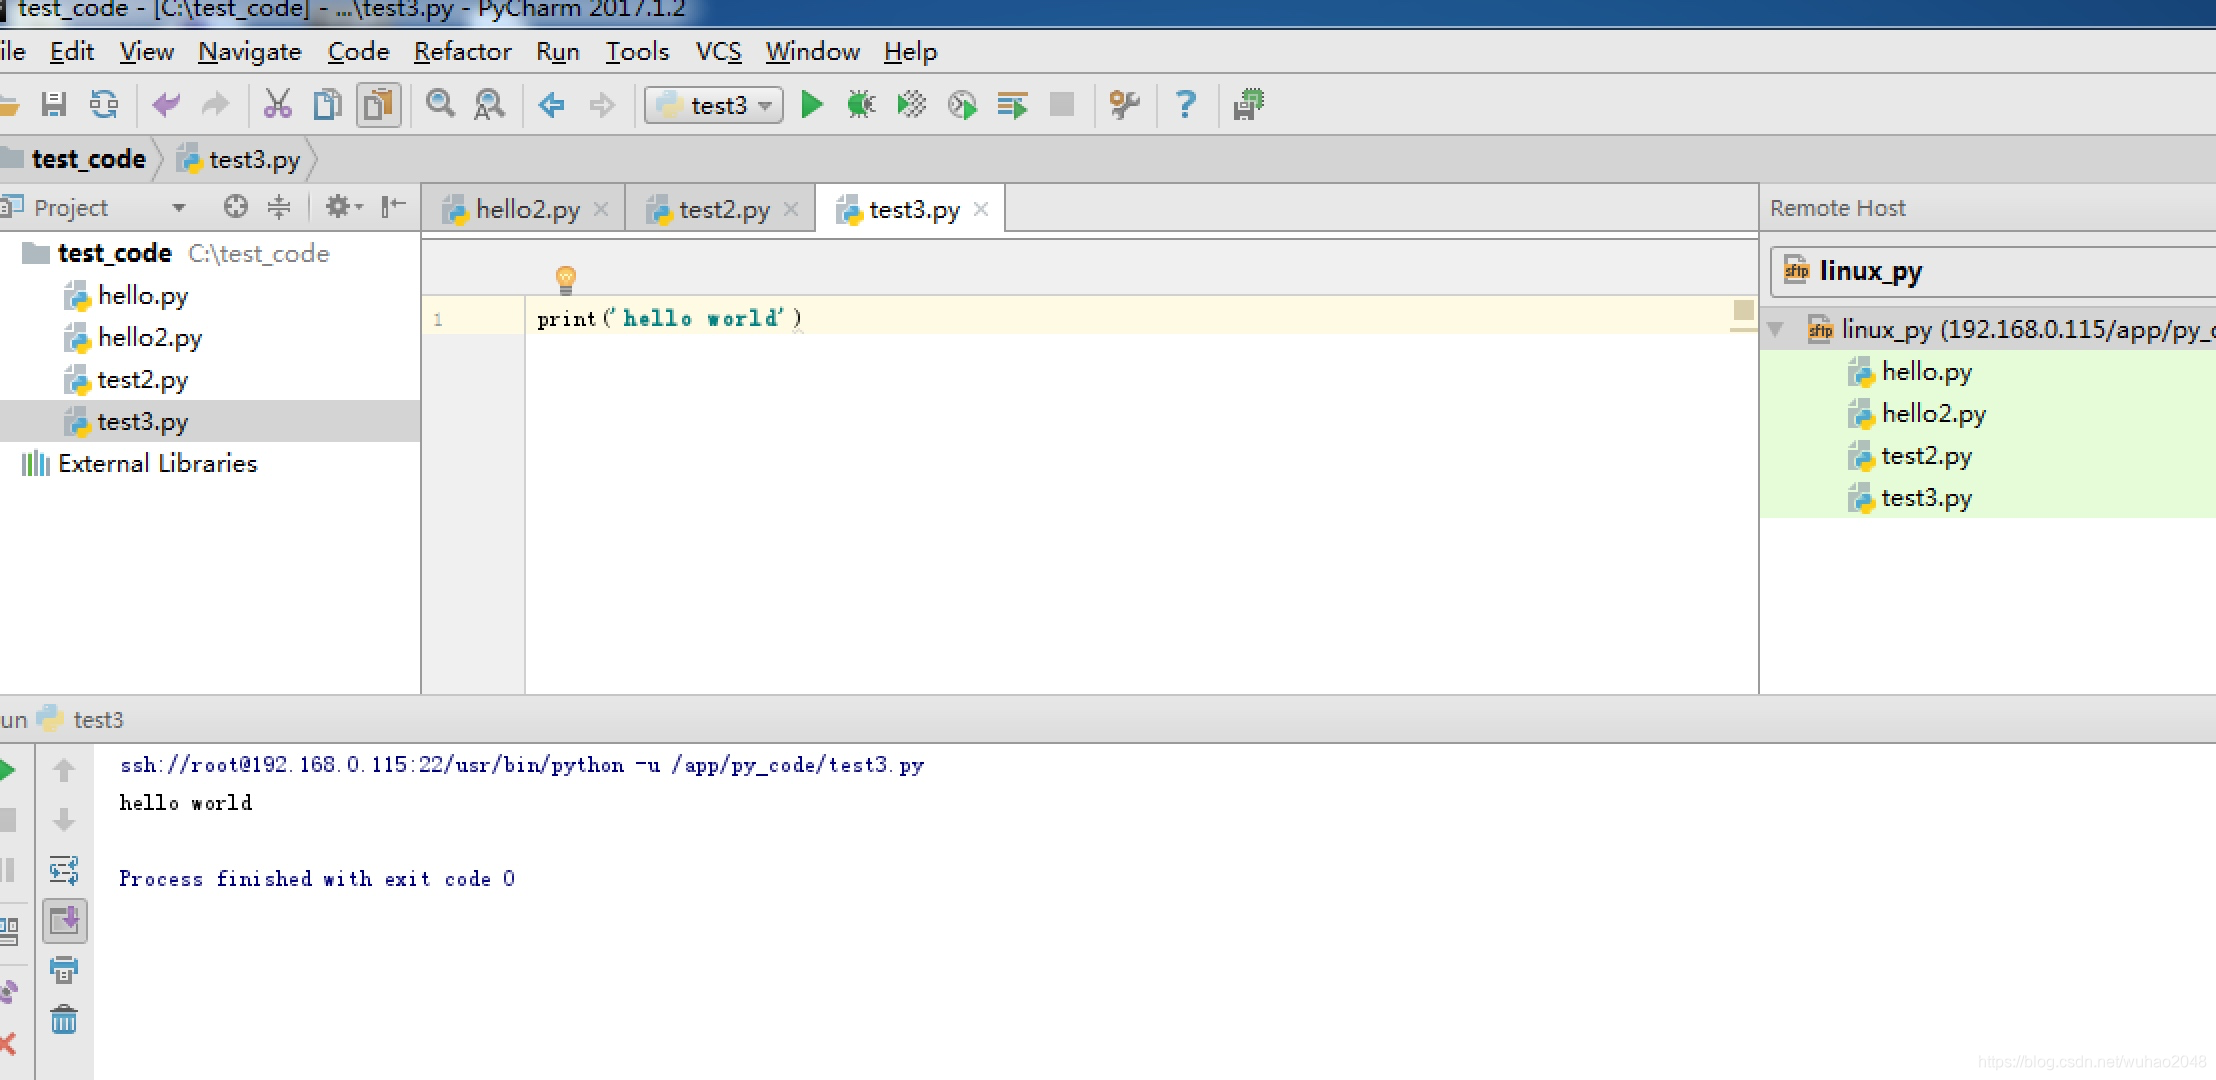Click the test3 tab in Run panel

98,719
